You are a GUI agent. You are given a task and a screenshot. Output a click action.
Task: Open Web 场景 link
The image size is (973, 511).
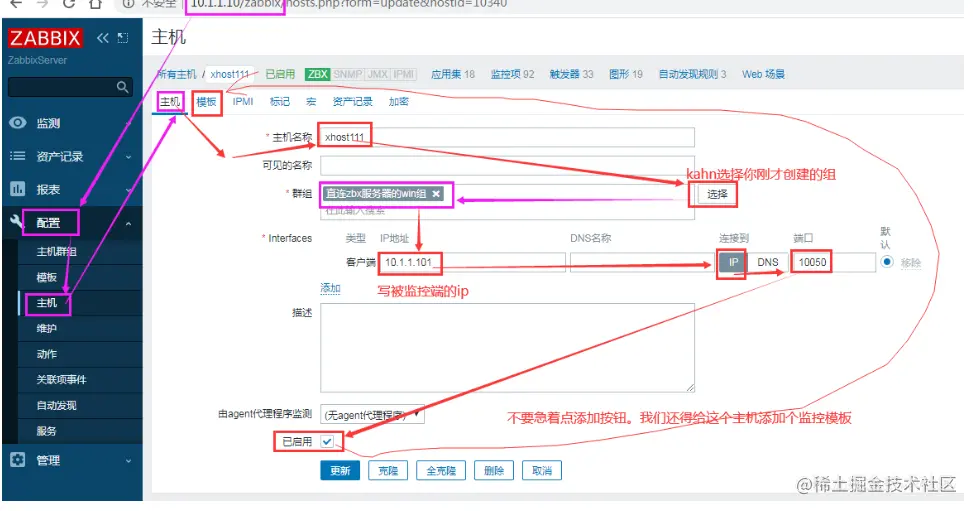tap(763, 74)
